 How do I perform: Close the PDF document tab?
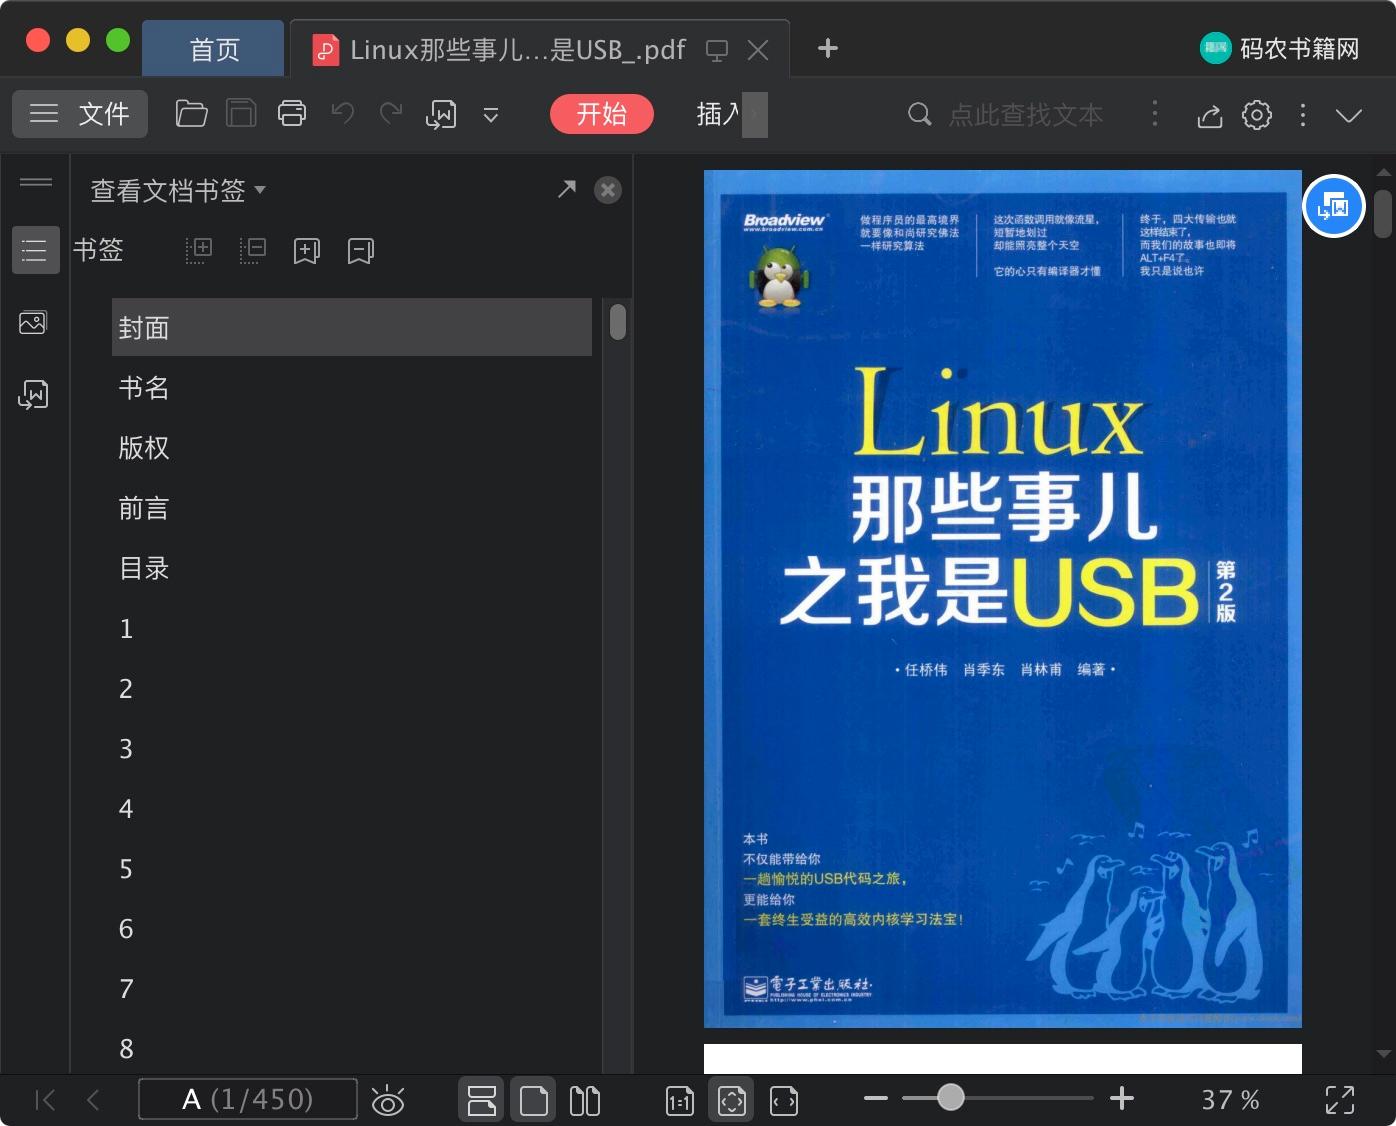(758, 50)
